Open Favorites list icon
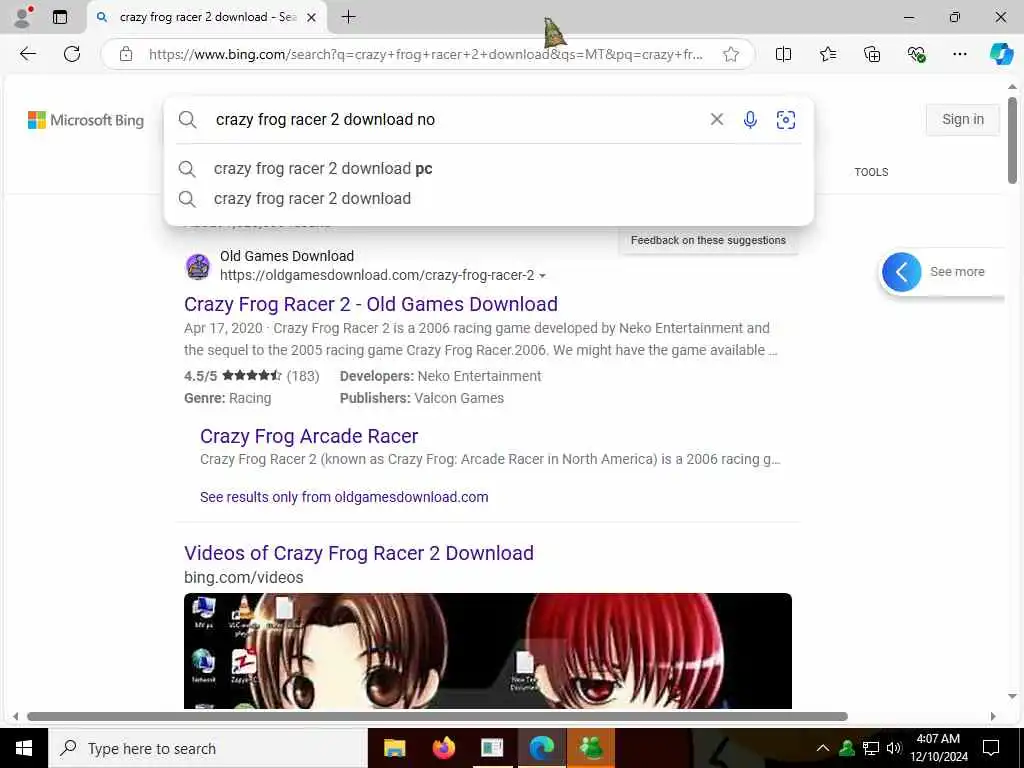The height and width of the screenshot is (768, 1024). 827,54
